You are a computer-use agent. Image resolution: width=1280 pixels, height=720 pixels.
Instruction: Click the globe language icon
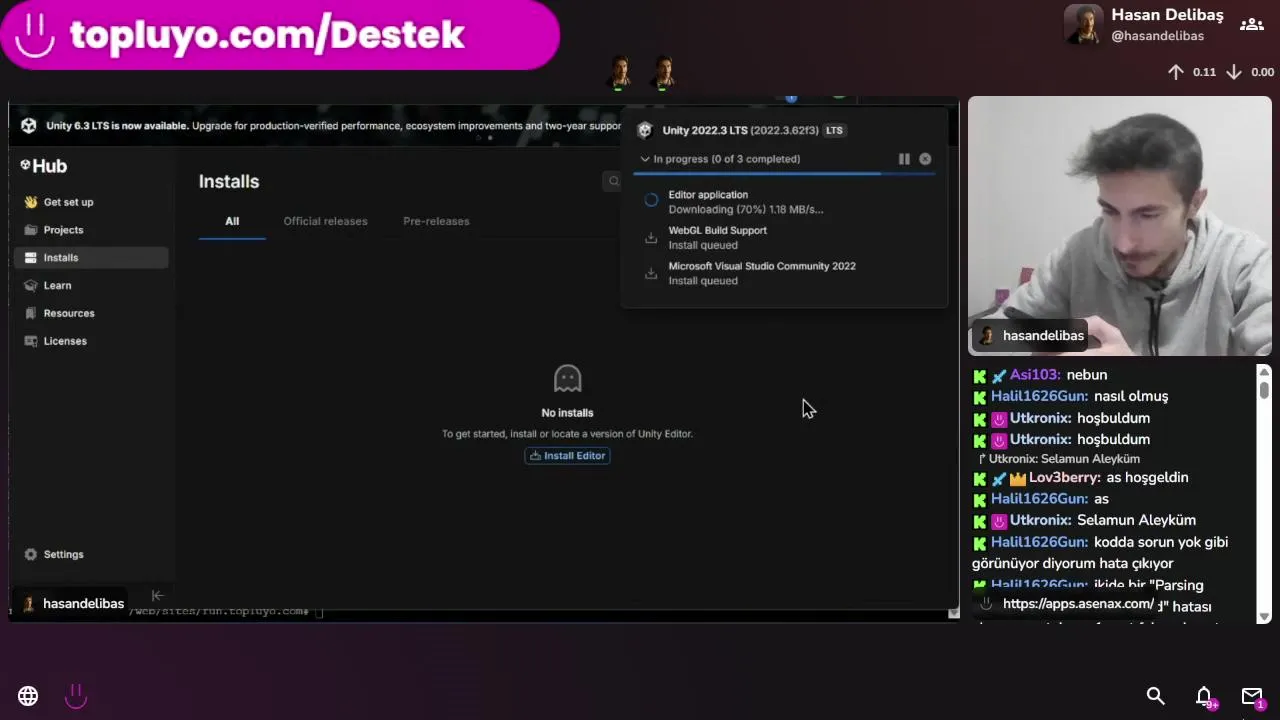pyautogui.click(x=28, y=696)
